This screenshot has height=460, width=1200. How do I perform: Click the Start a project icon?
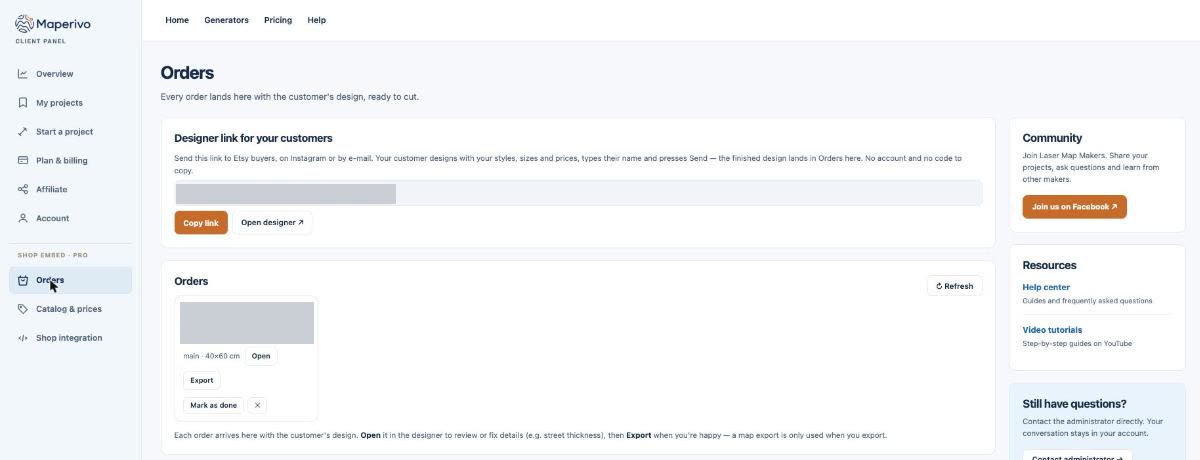click(x=23, y=132)
